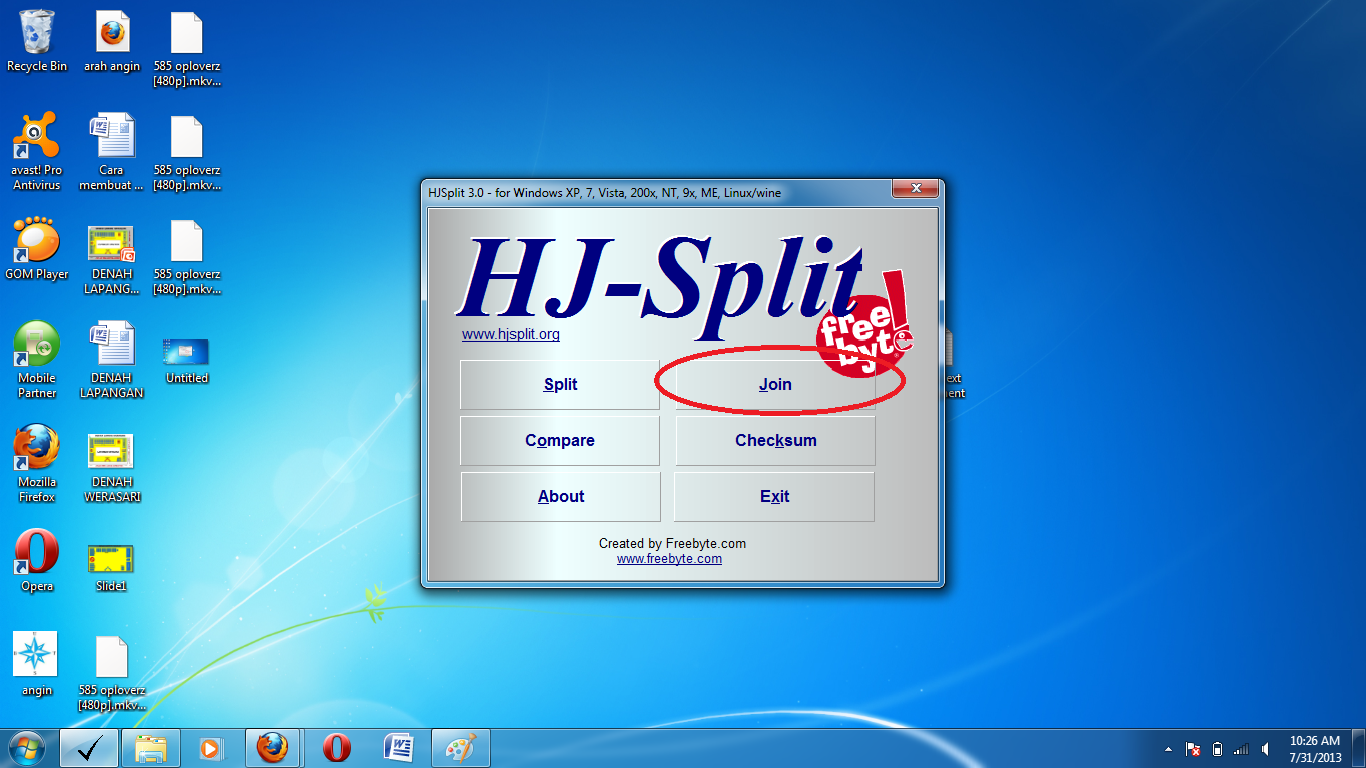This screenshot has width=1366, height=768.
Task: Select the Mozilla Firefox desktop shortcut
Action: pyautogui.click(x=37, y=464)
